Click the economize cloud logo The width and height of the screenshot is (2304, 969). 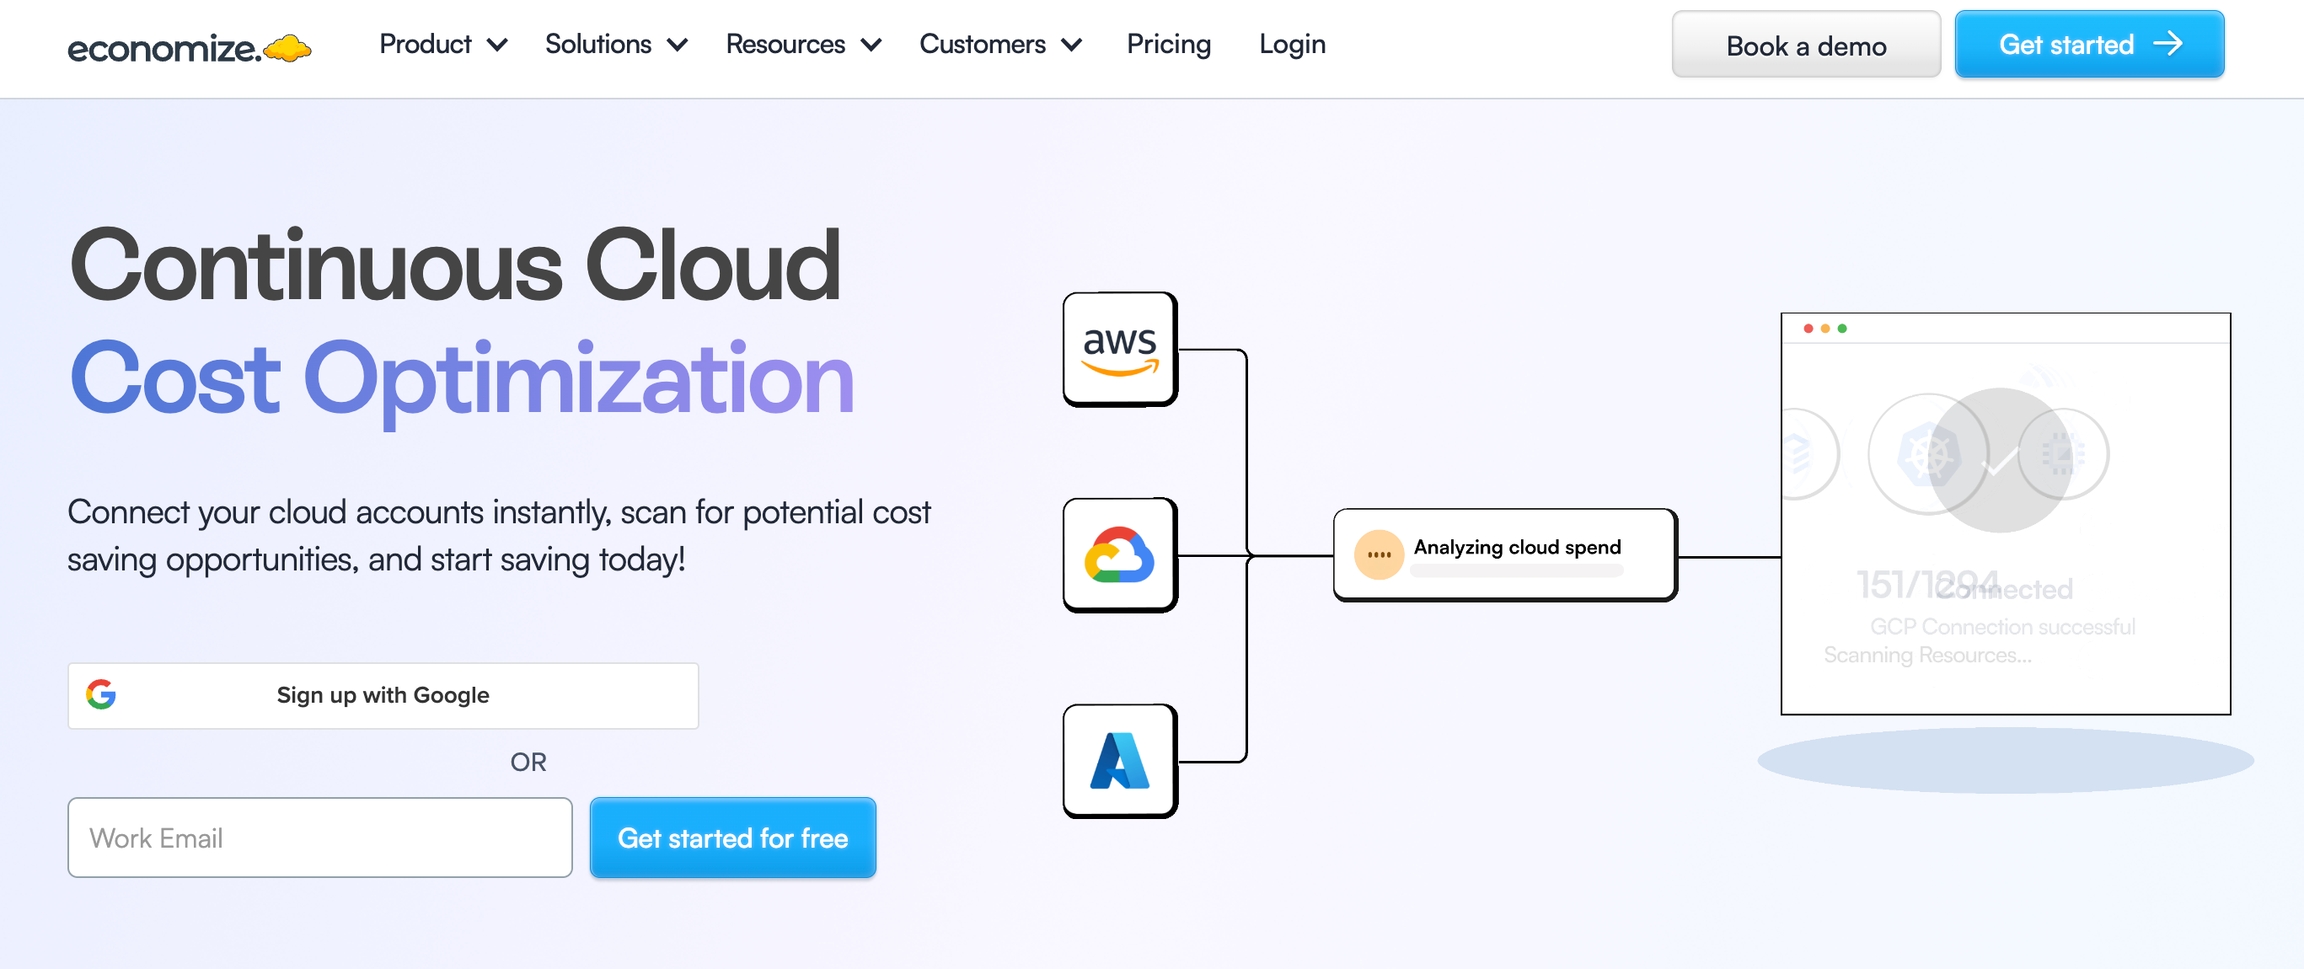(x=189, y=47)
